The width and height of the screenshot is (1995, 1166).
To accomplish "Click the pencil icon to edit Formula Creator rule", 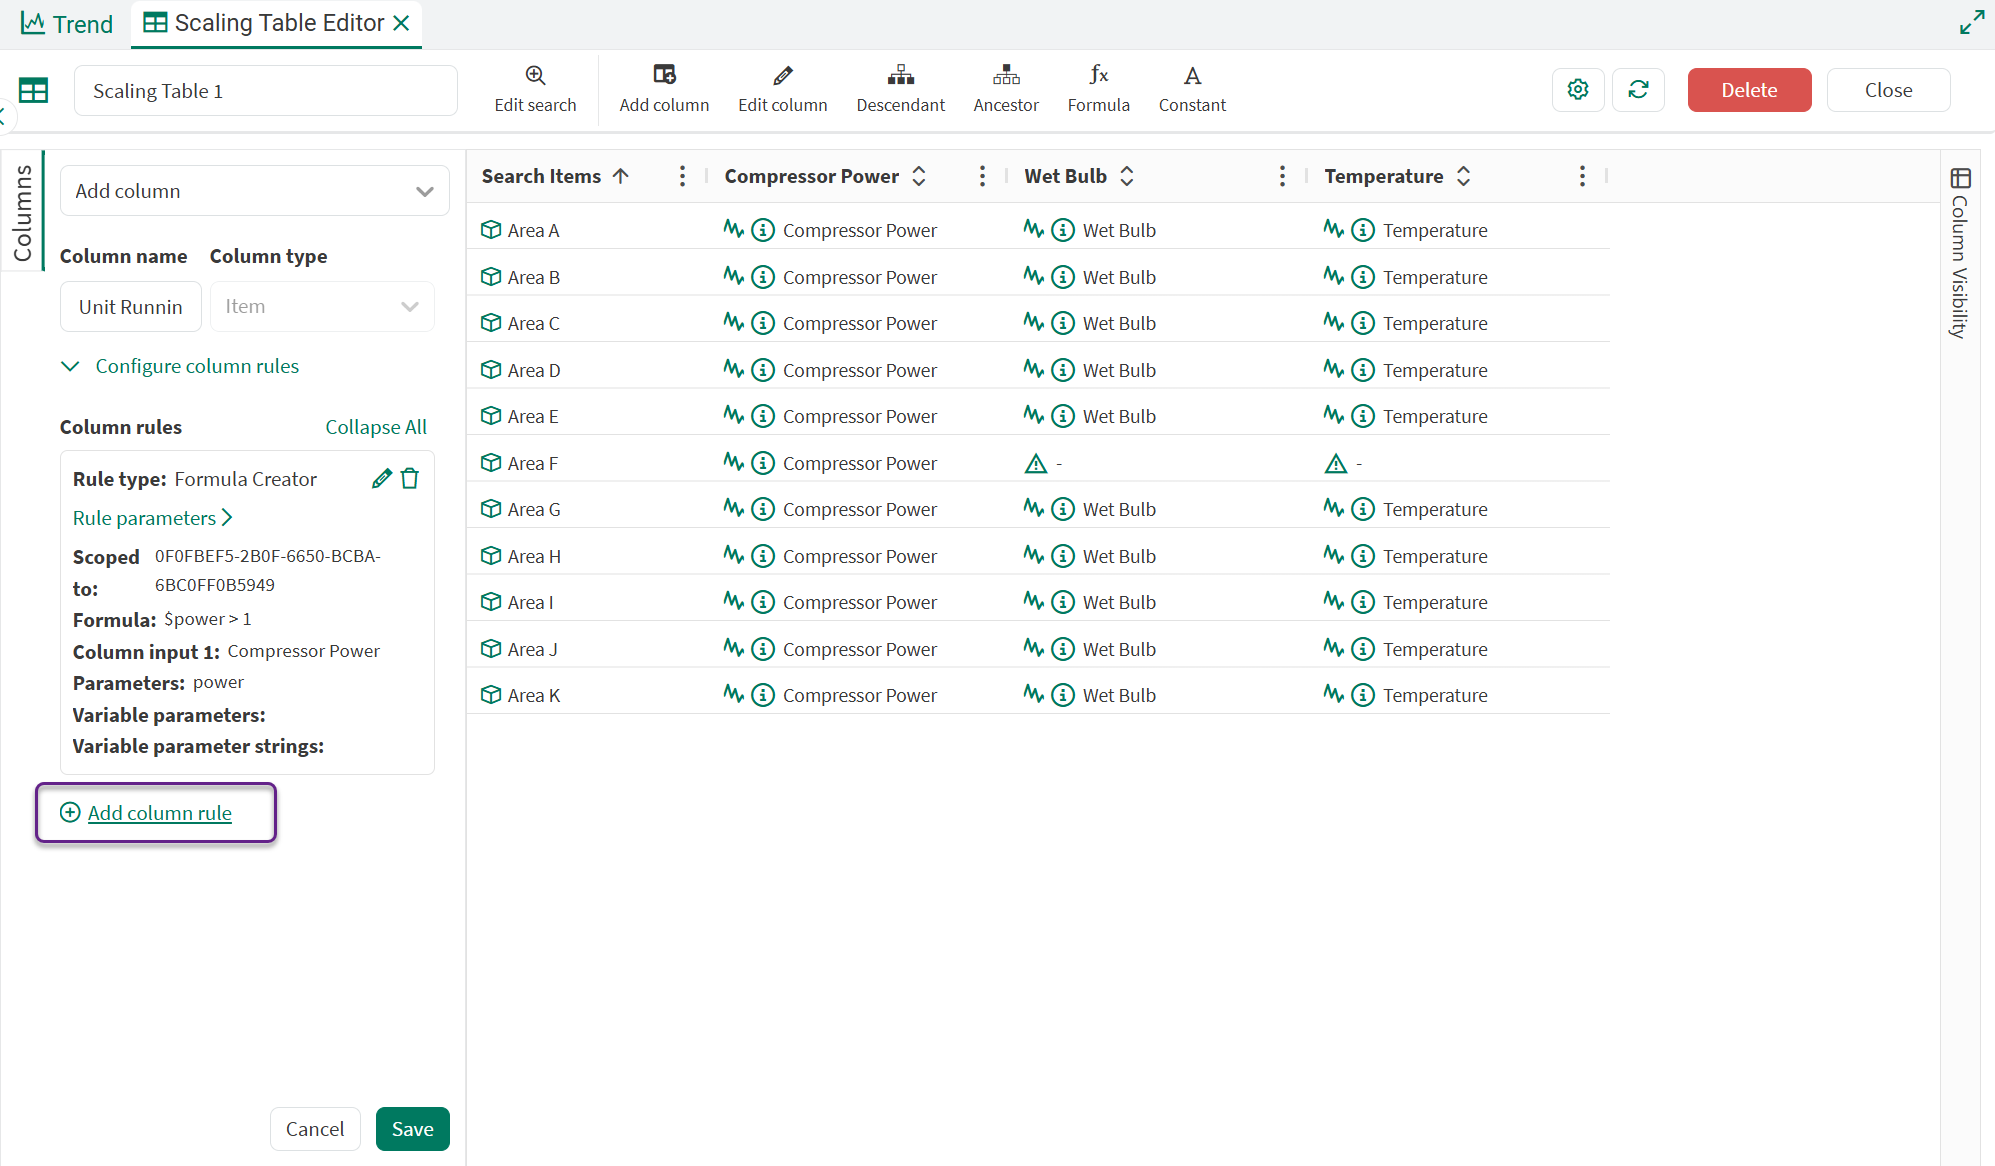I will click(x=381, y=479).
